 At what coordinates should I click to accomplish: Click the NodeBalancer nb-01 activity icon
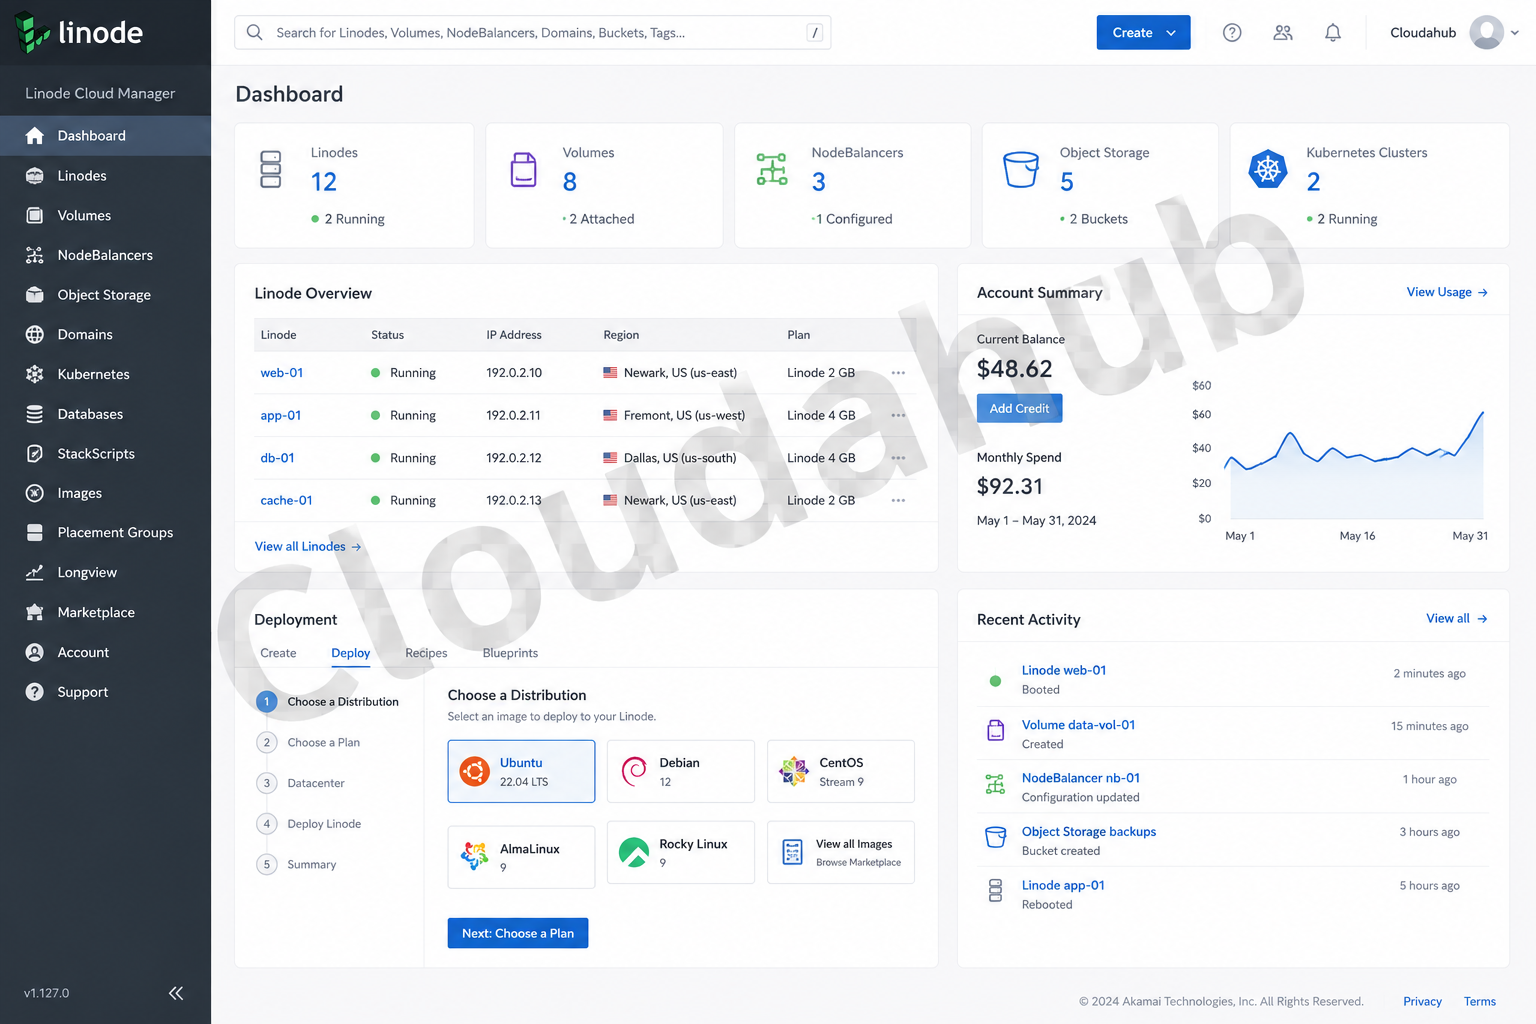(x=995, y=785)
